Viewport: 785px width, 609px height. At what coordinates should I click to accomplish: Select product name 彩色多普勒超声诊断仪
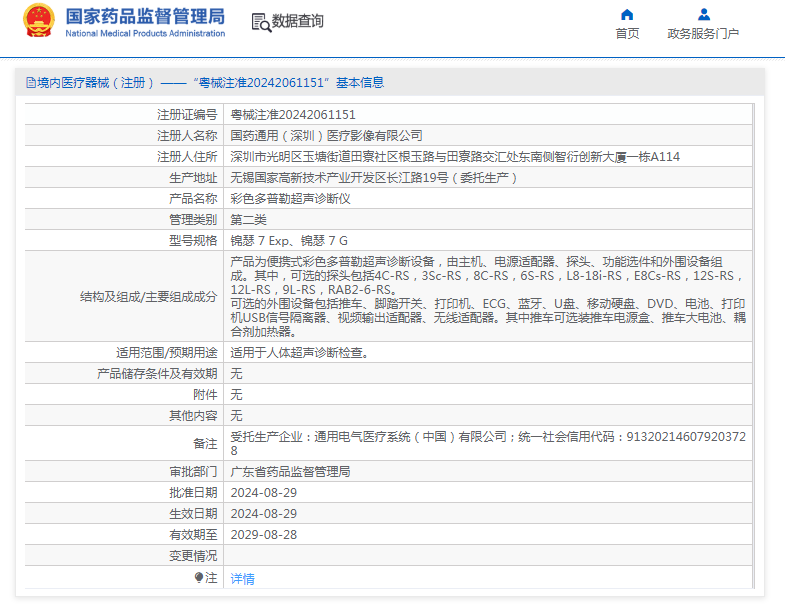(x=290, y=199)
